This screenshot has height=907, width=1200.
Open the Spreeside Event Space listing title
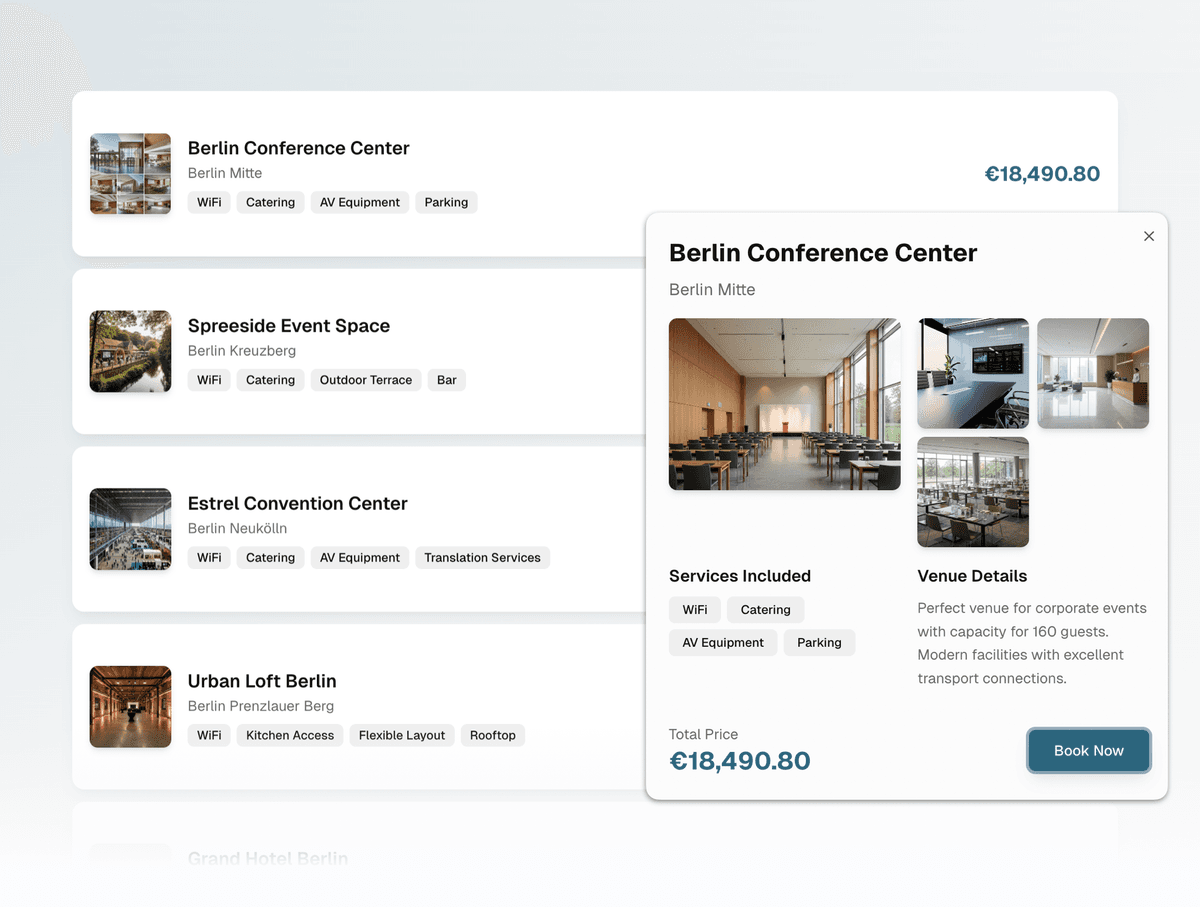(288, 326)
